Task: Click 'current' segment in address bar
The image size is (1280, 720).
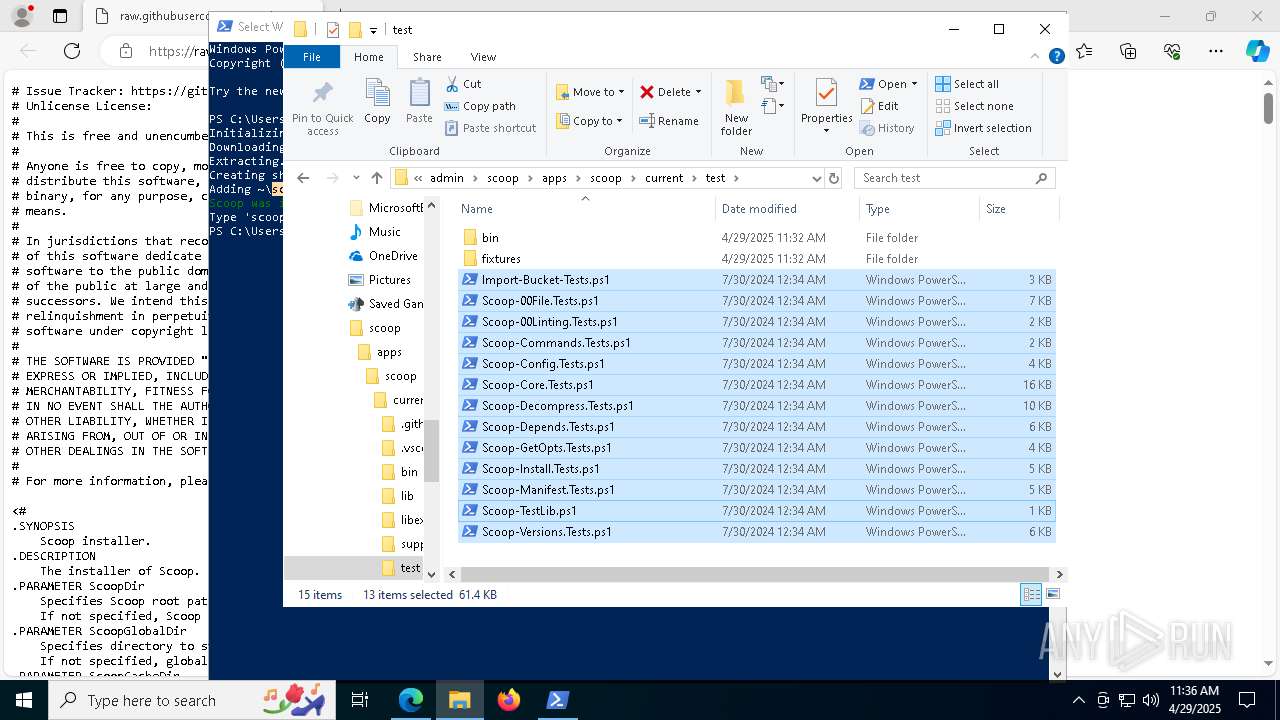Action: (x=664, y=178)
